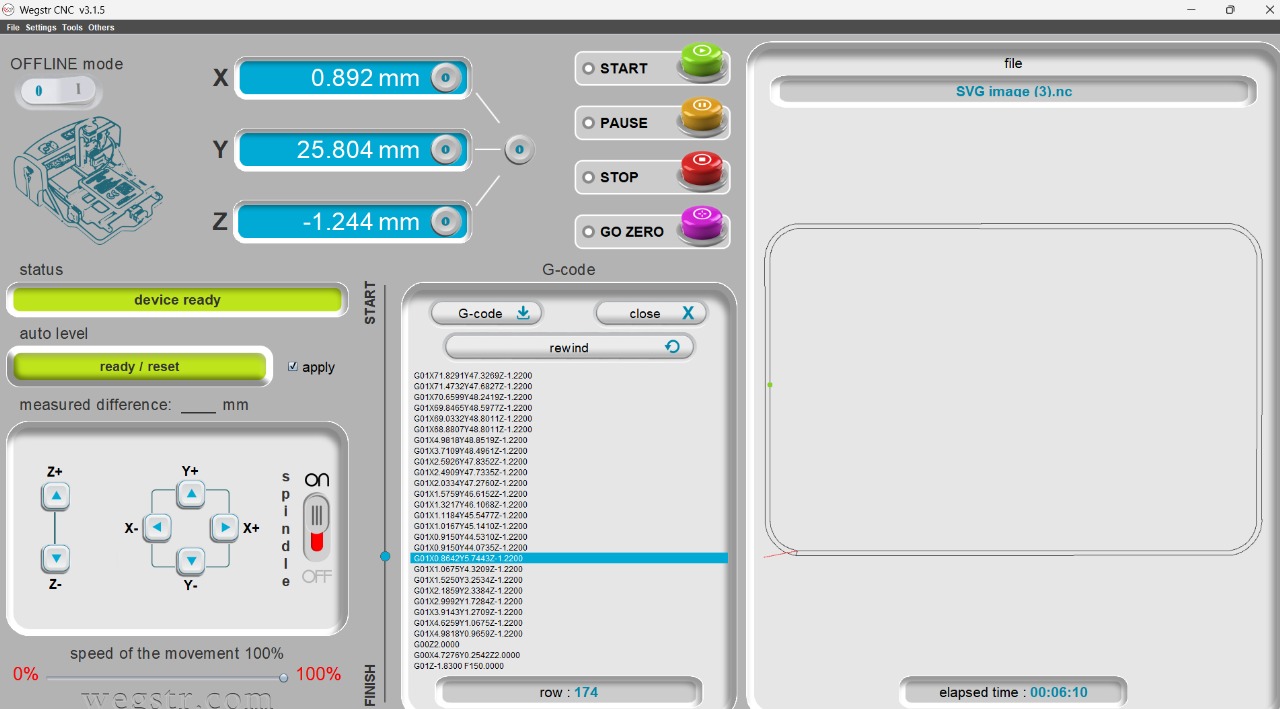Screen dimensions: 1280x709
Task: Click the Y coordinate 25.804 mm field
Action: [x=352, y=150]
